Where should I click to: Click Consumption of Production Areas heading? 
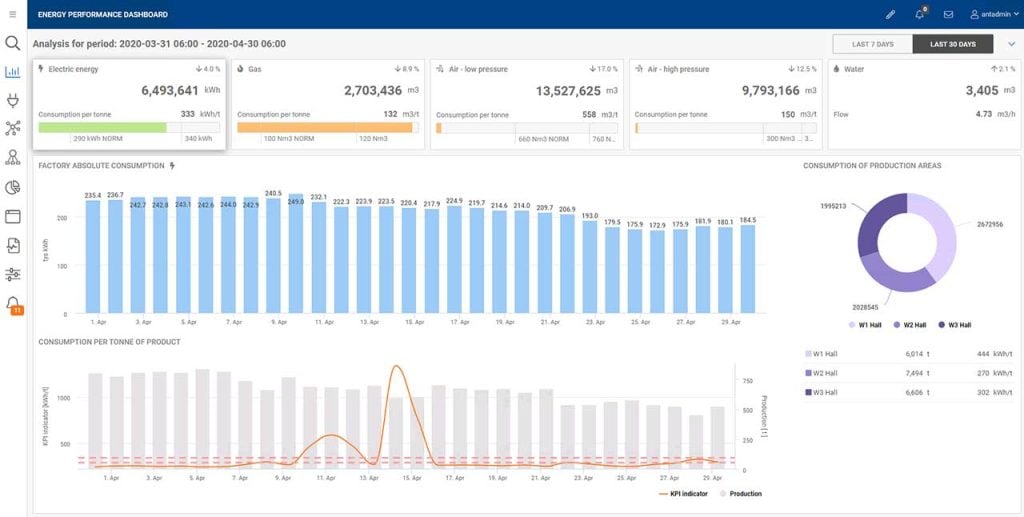pos(872,166)
